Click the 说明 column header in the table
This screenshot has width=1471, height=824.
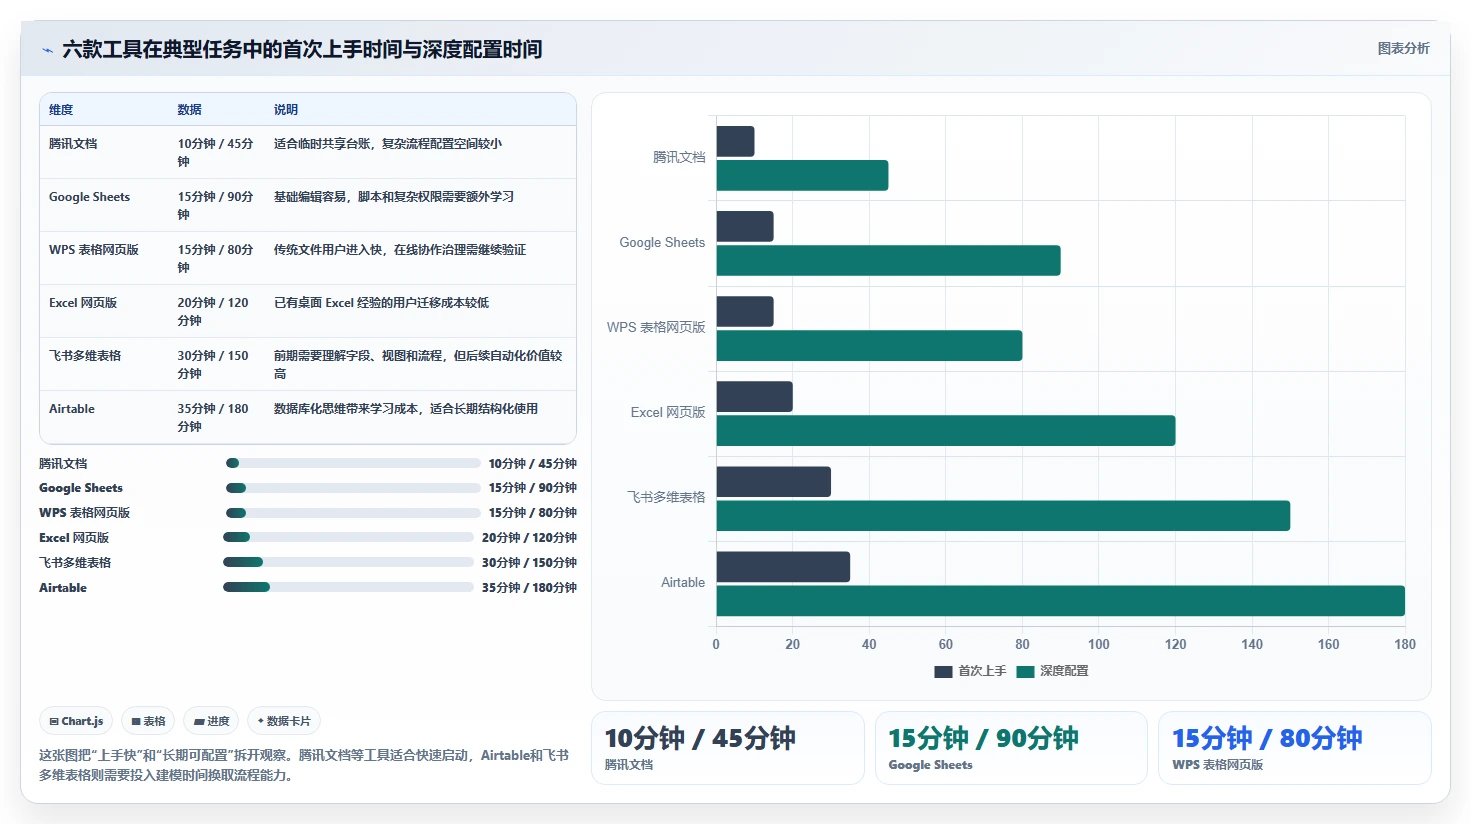click(x=286, y=110)
